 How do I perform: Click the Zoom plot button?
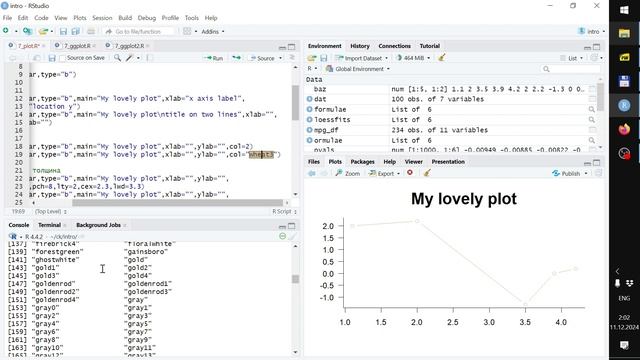(348, 173)
